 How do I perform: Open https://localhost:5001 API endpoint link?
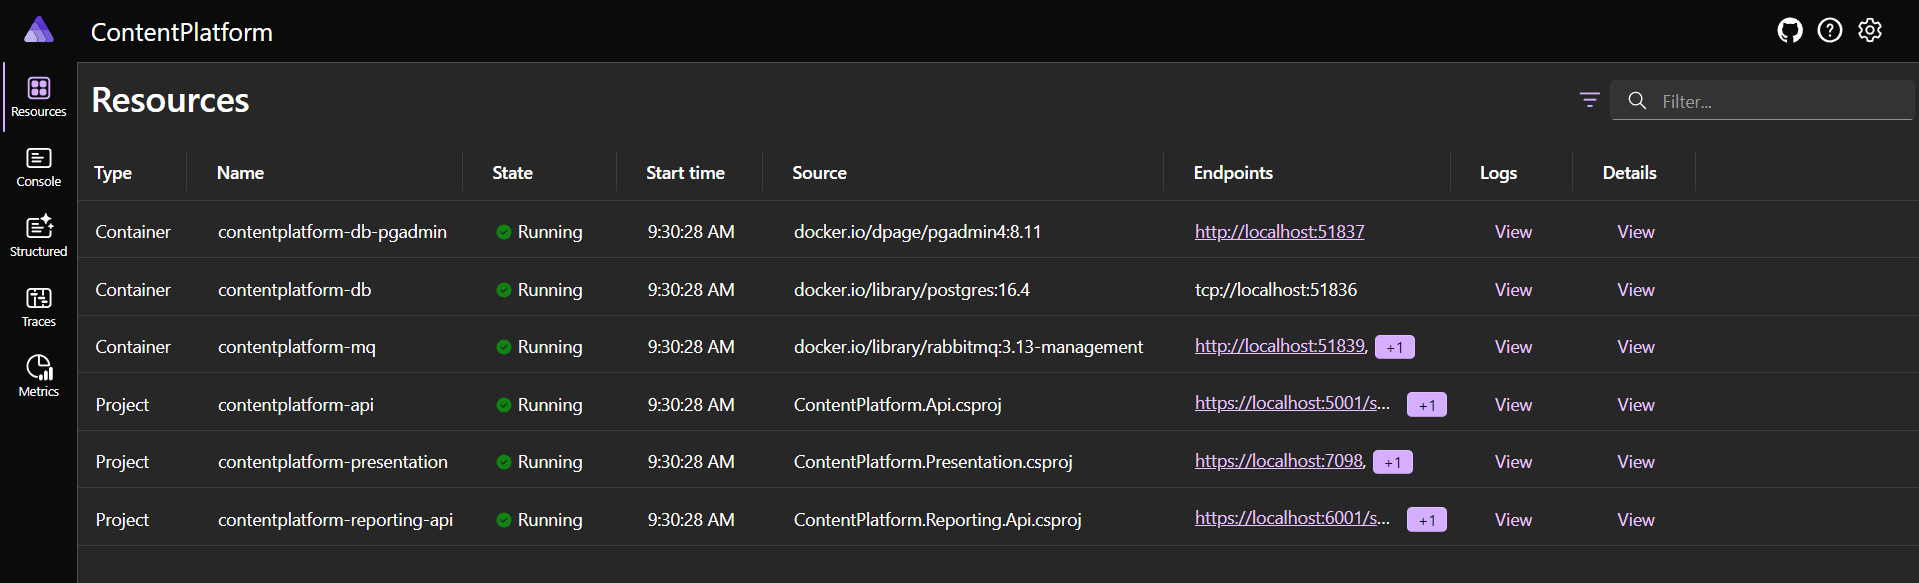[x=1292, y=403]
